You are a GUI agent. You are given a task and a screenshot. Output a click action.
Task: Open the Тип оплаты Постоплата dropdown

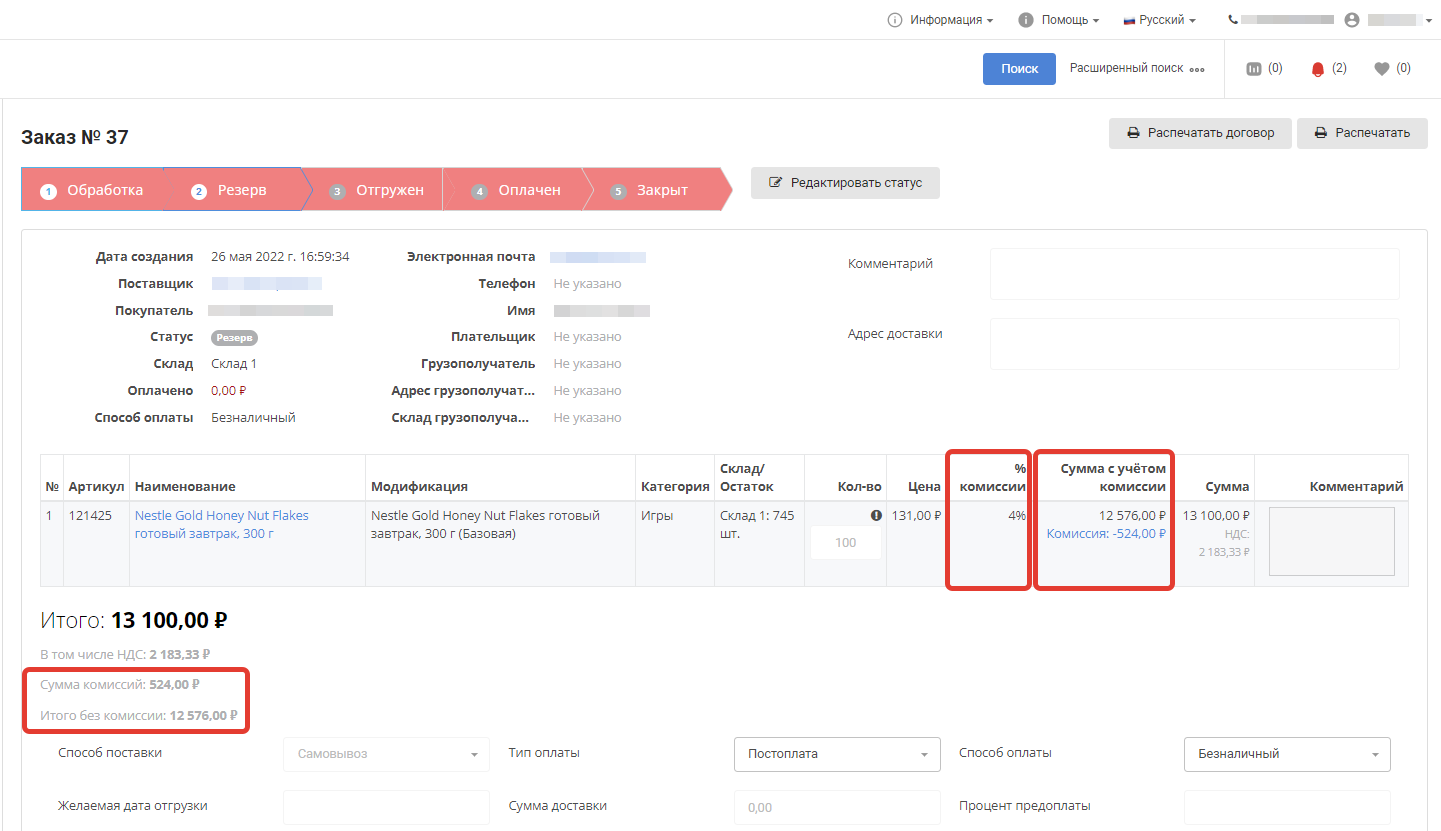tap(837, 754)
